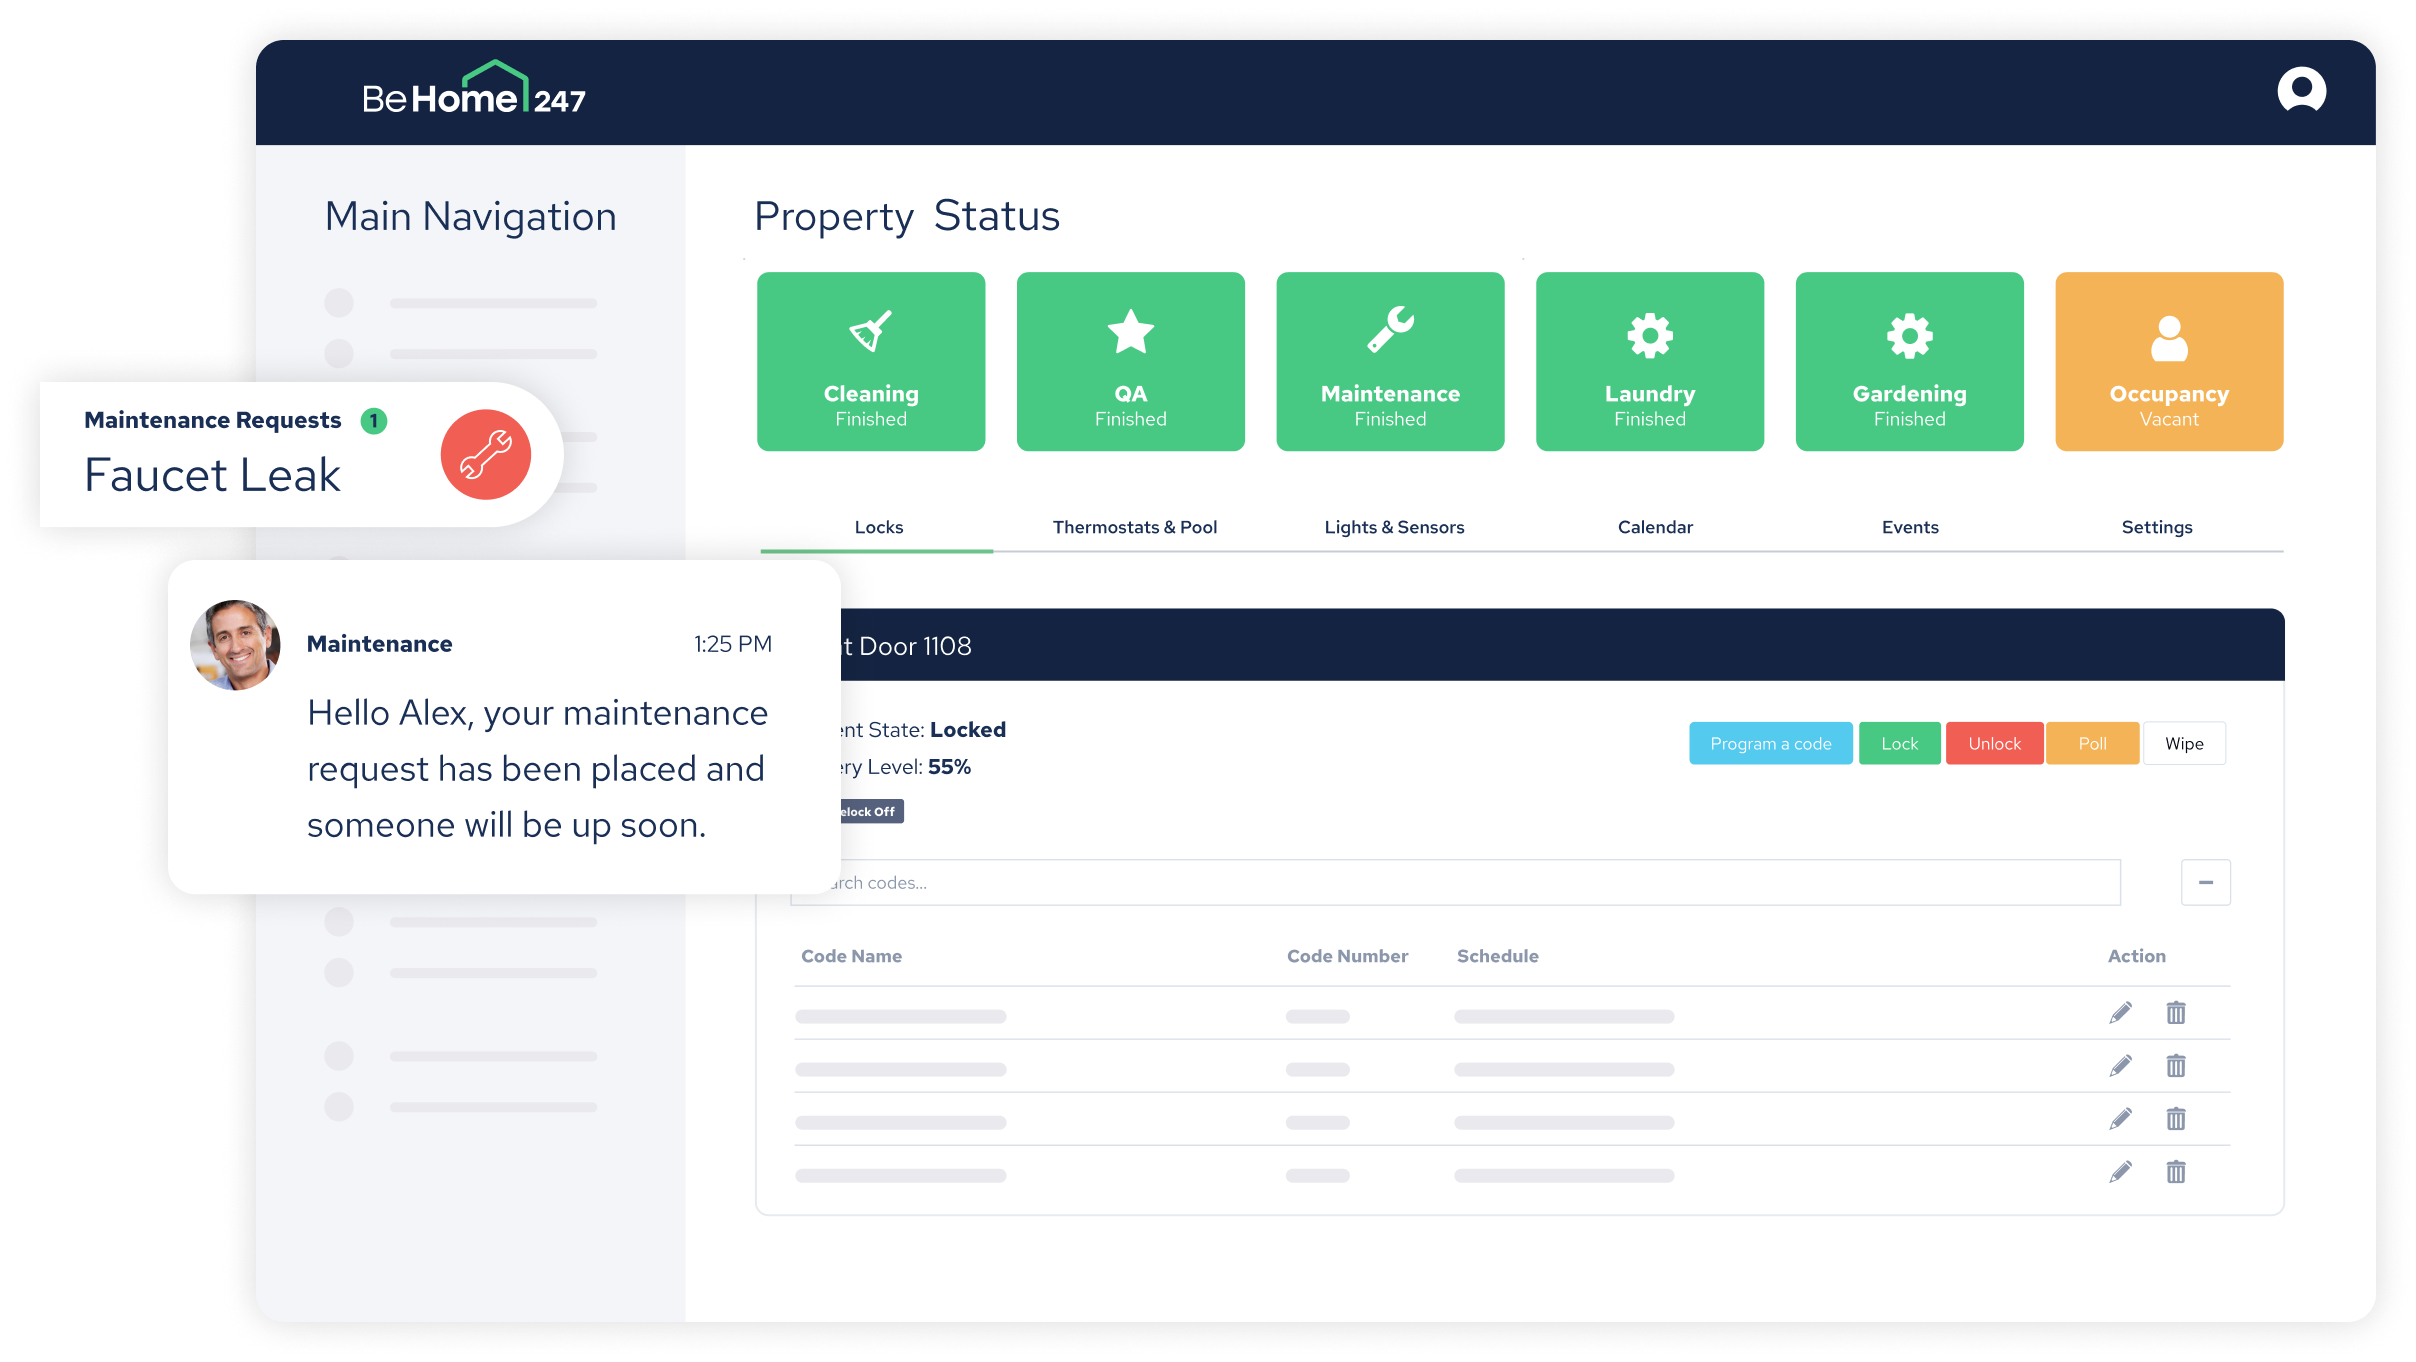2416x1362 pixels.
Task: Click the red wrench maintenance request icon
Action: [x=485, y=455]
